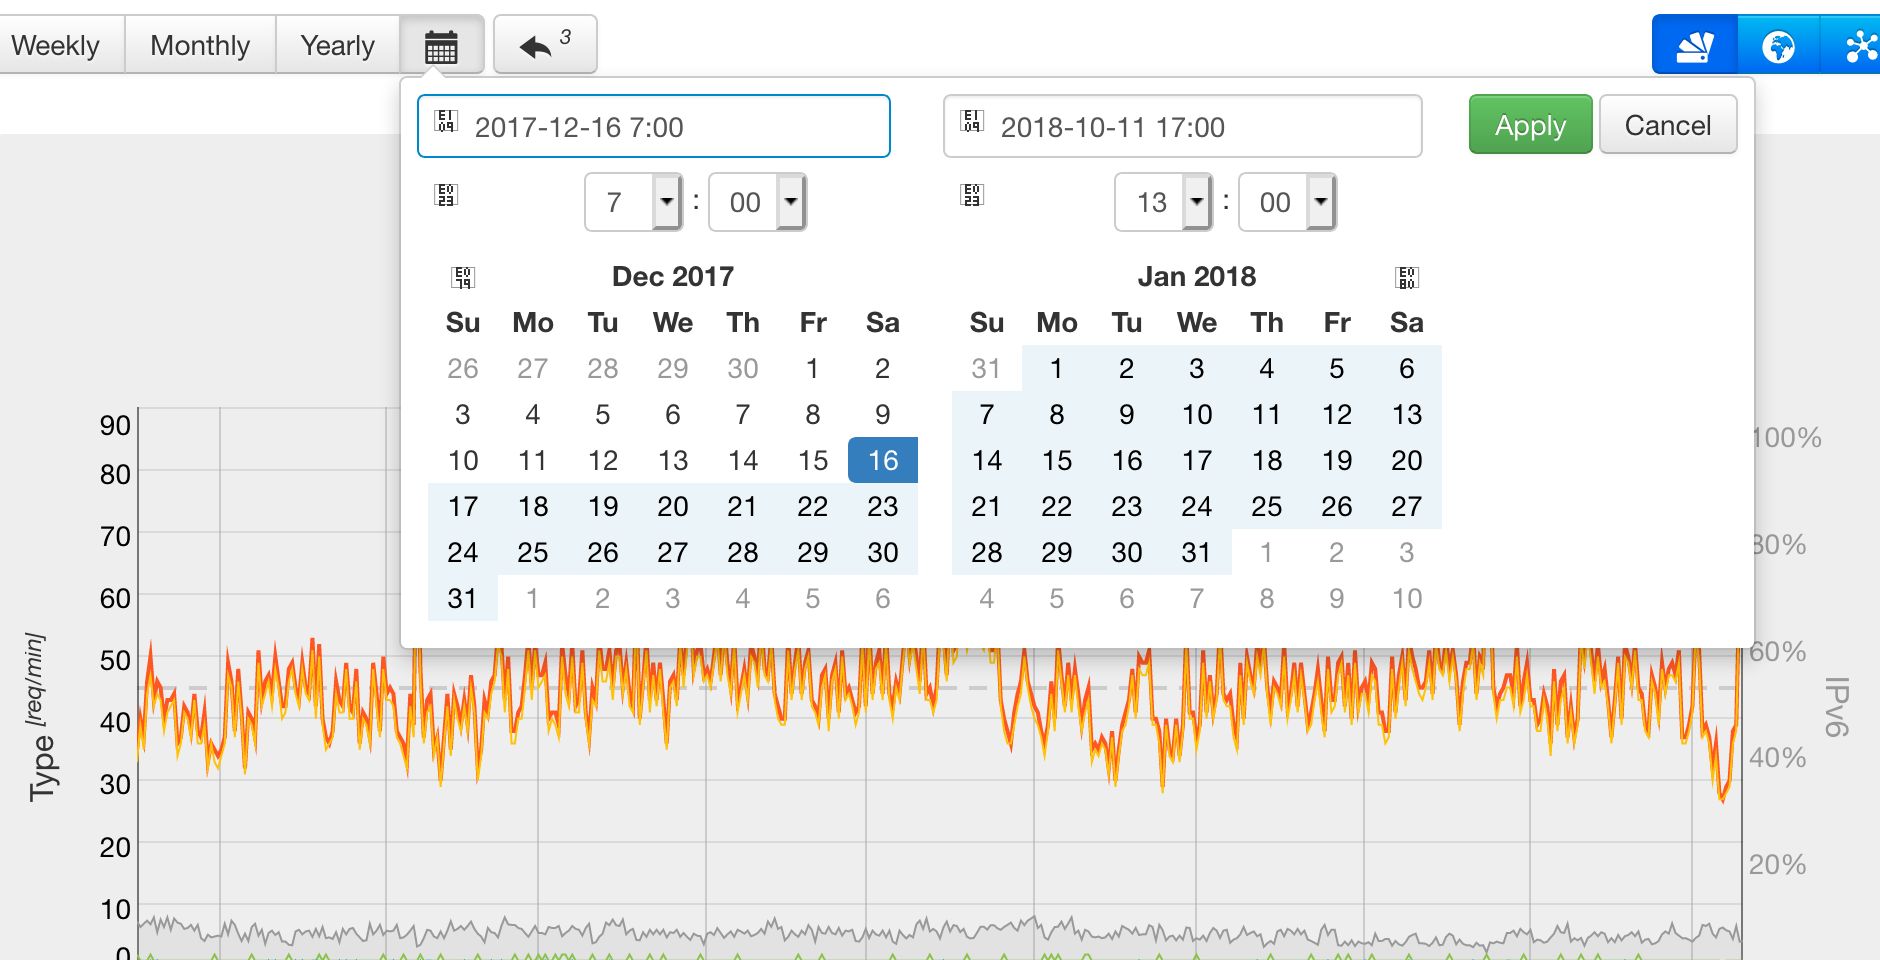Click the icon inside start date field
Image resolution: width=1880 pixels, height=960 pixels.
[x=446, y=122]
